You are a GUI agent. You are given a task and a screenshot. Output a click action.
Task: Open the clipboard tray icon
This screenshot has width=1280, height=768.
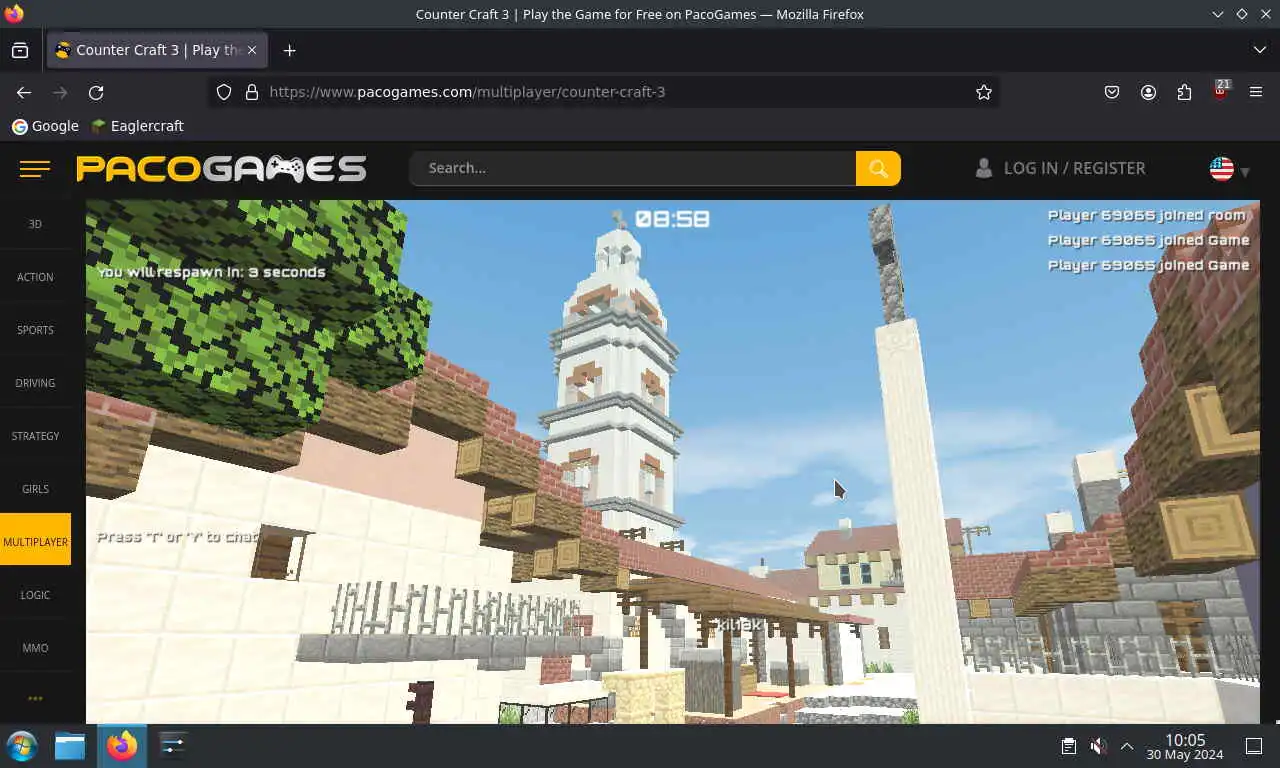pyautogui.click(x=1068, y=746)
